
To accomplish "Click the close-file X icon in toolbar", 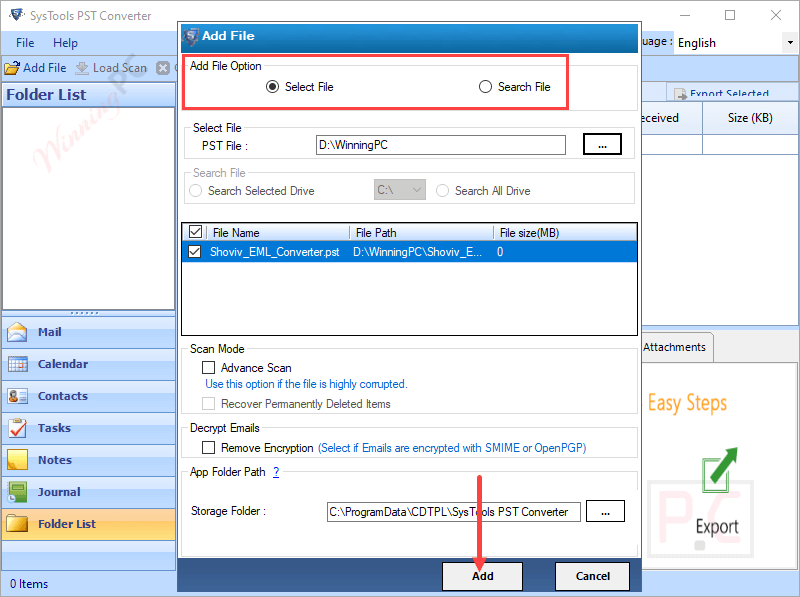I will tap(163, 68).
